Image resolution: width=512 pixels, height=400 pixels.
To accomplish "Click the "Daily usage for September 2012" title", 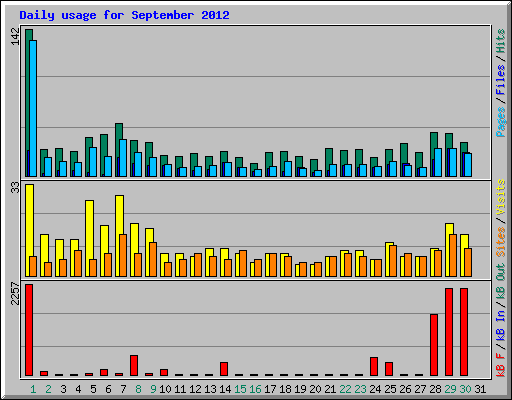I will tap(124, 15).
